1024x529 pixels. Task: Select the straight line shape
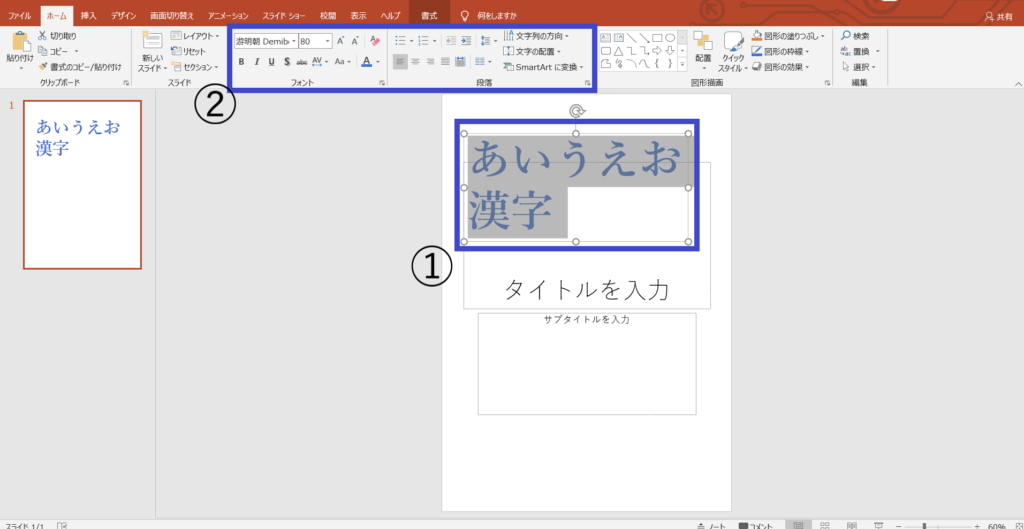(632, 38)
